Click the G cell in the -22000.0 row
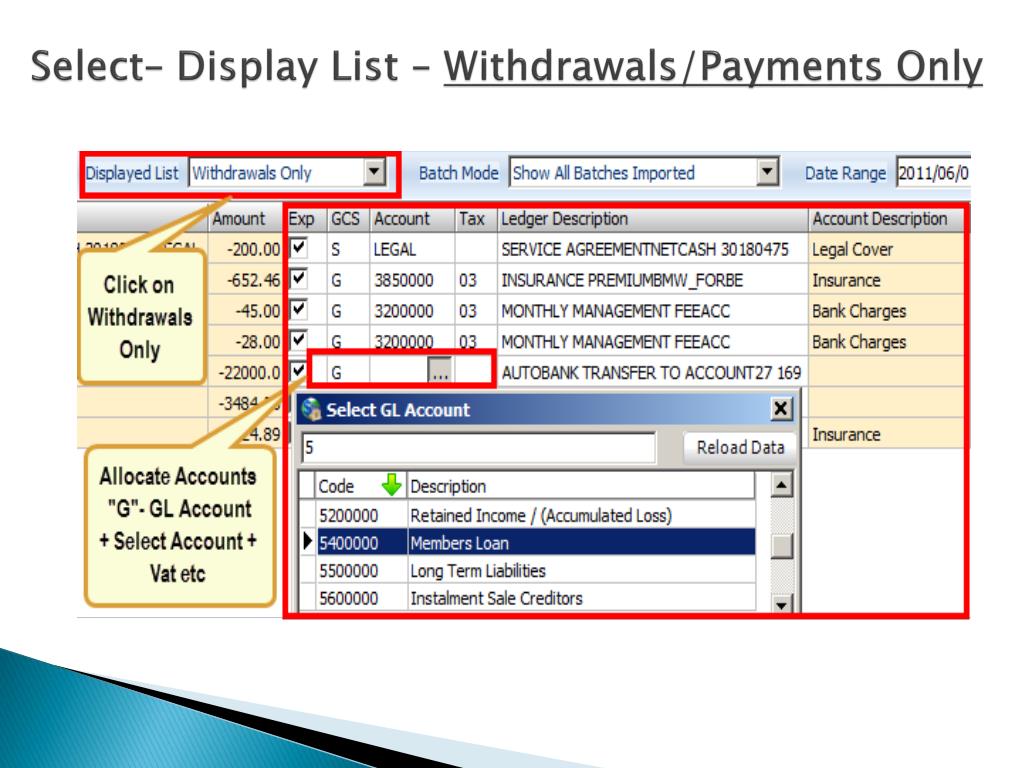The height and width of the screenshot is (768, 1024). click(x=348, y=372)
